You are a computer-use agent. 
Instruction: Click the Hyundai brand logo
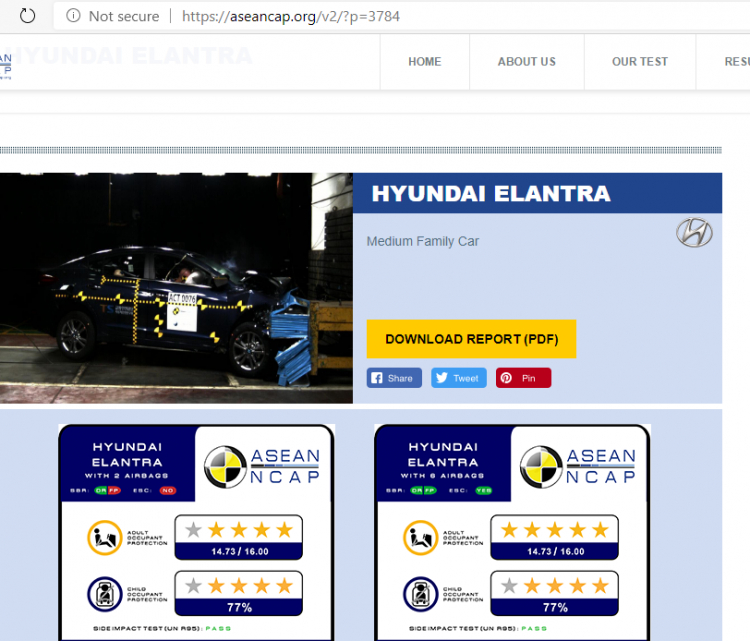(694, 232)
